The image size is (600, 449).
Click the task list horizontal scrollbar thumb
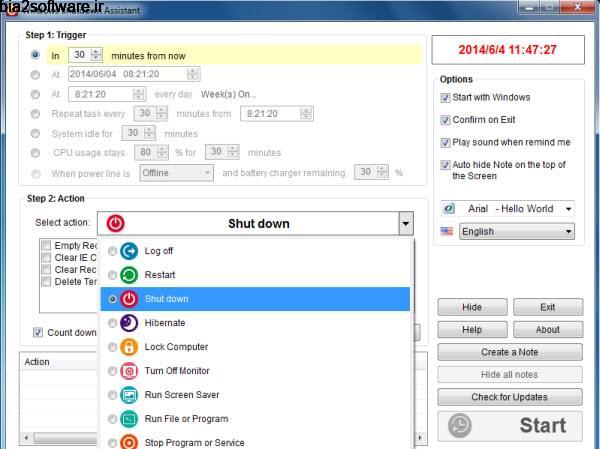click(66, 438)
